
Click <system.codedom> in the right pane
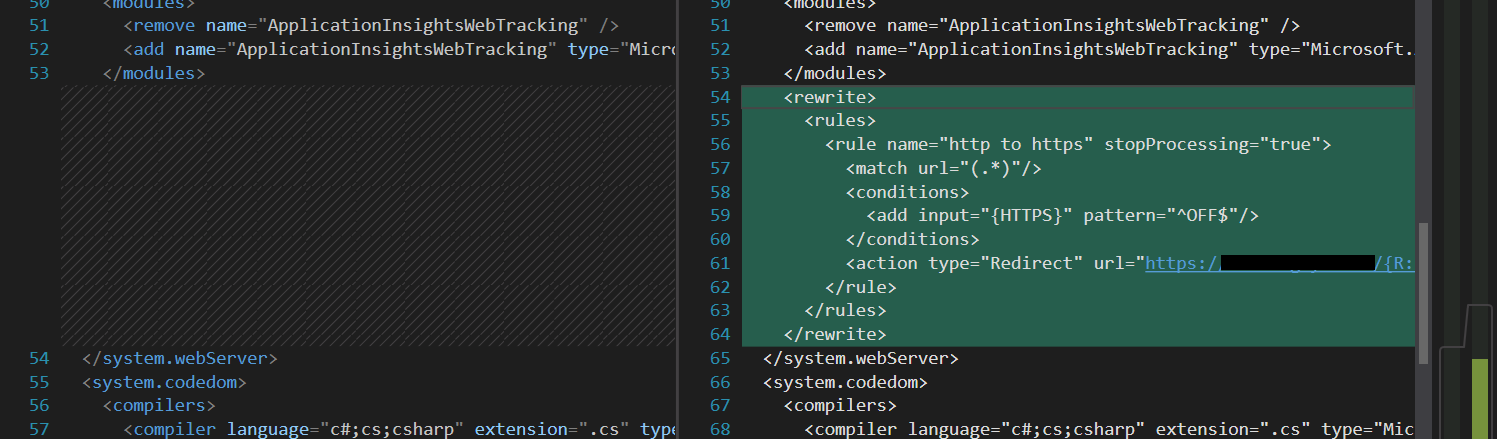[x=845, y=382]
